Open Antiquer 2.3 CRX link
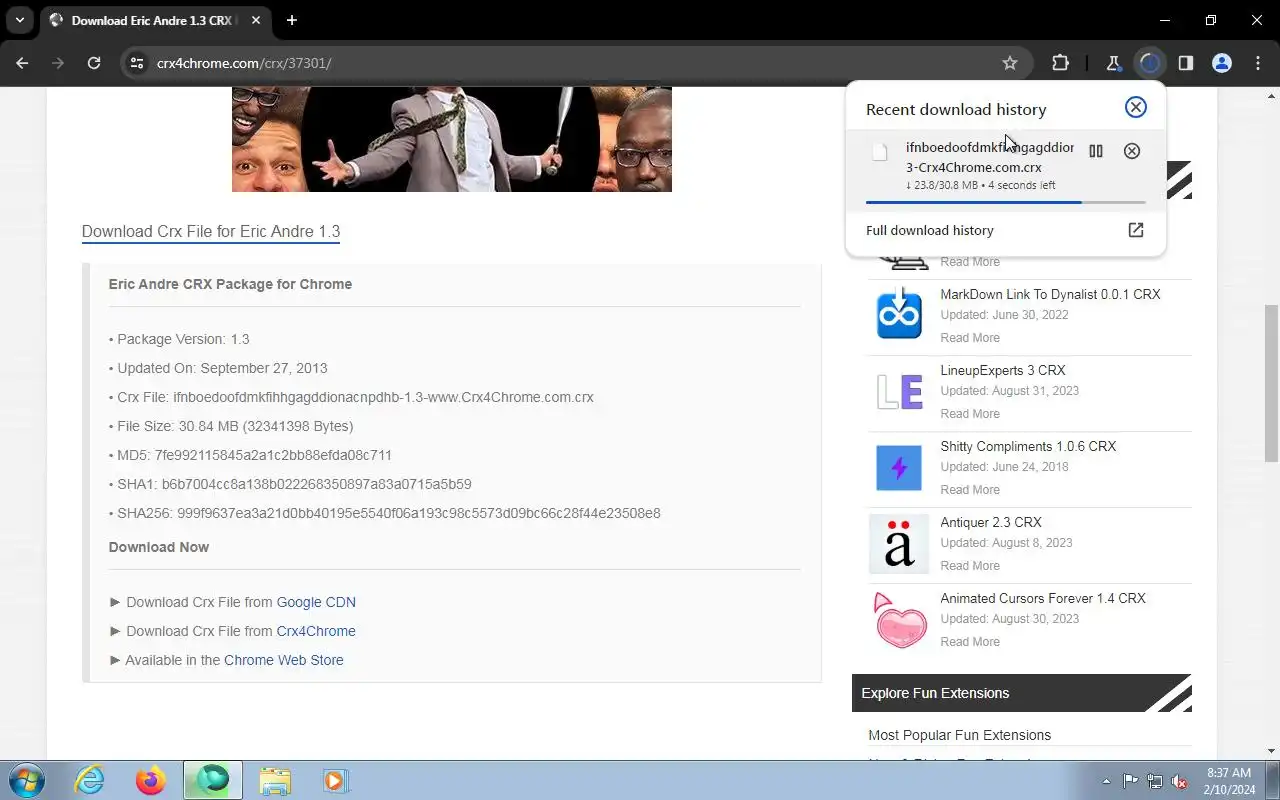Viewport: 1280px width, 800px height. point(991,522)
